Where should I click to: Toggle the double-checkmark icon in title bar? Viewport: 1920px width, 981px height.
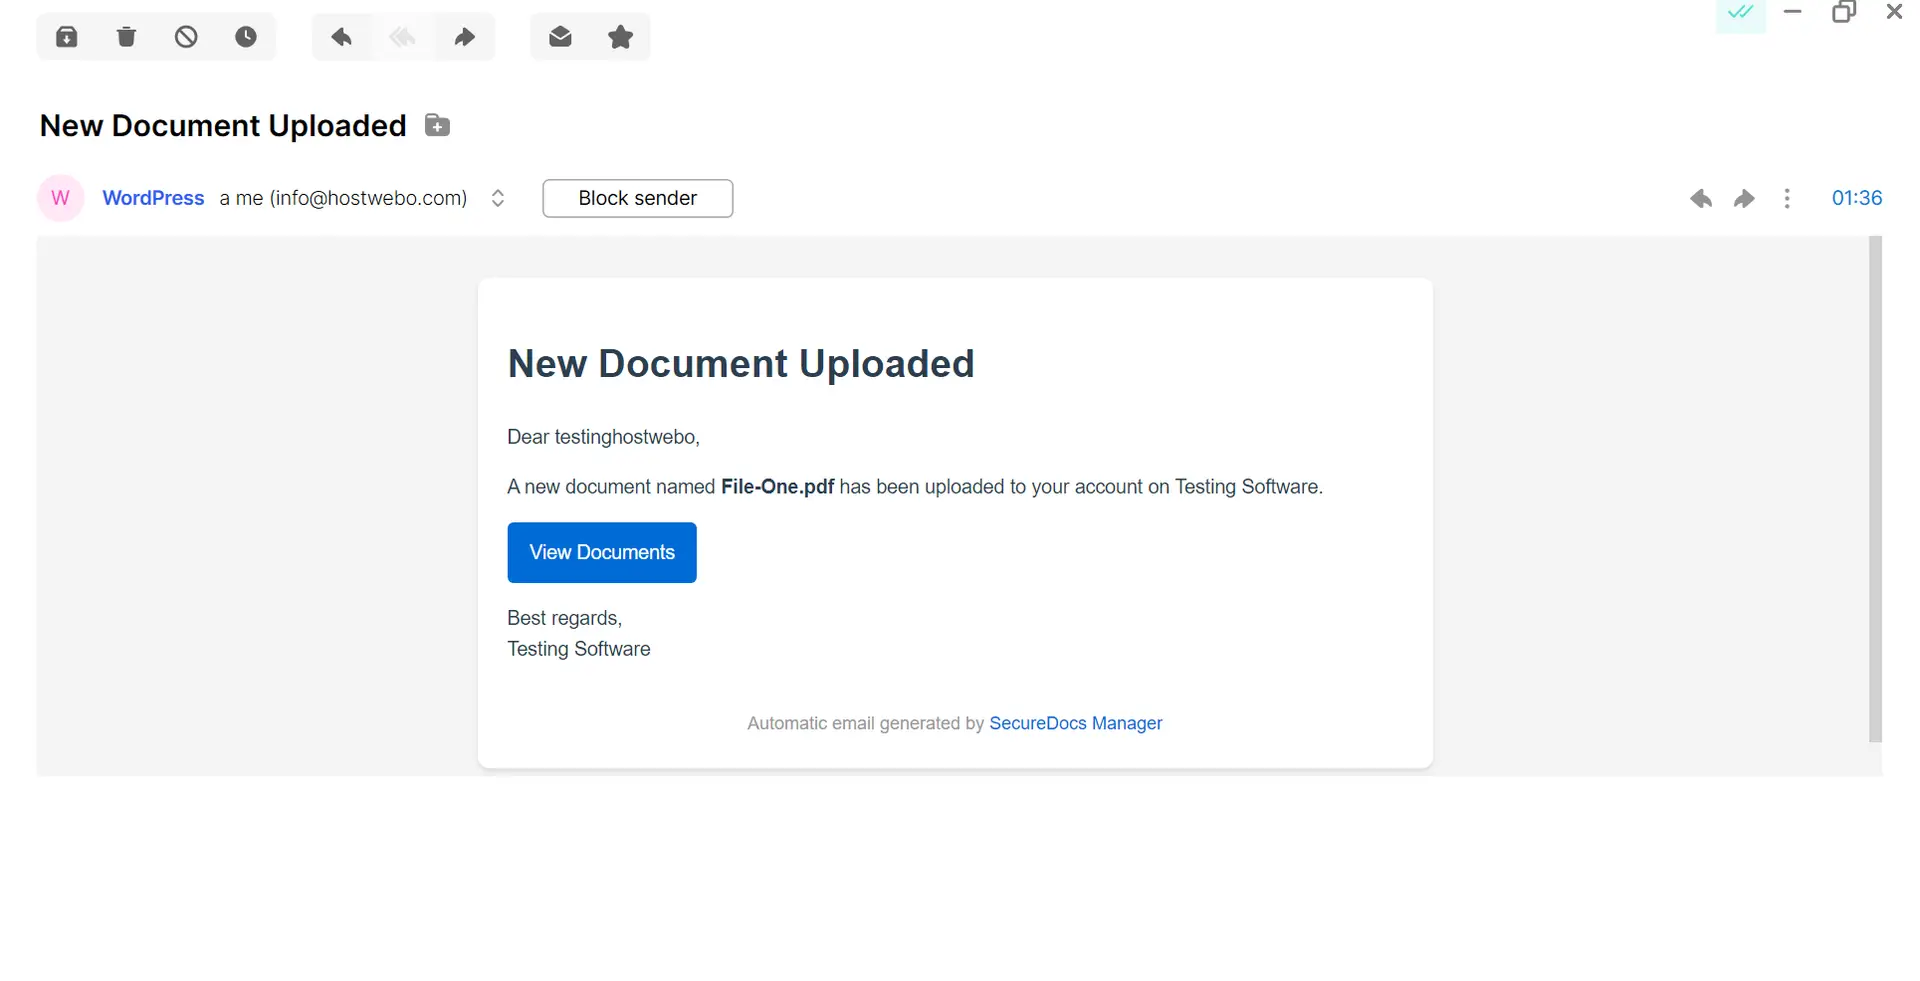pos(1740,13)
